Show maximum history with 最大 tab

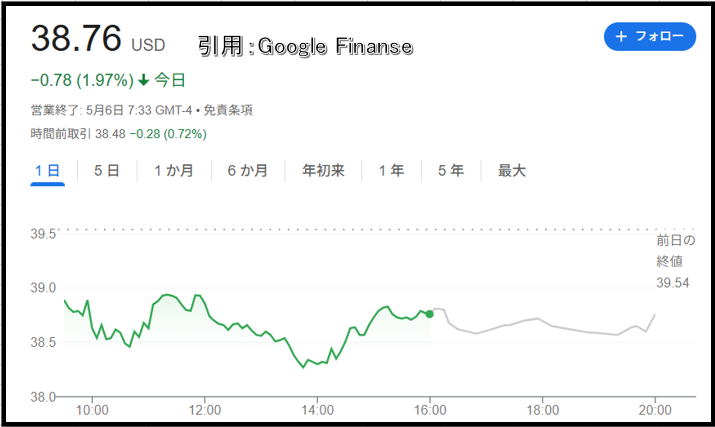pos(512,171)
